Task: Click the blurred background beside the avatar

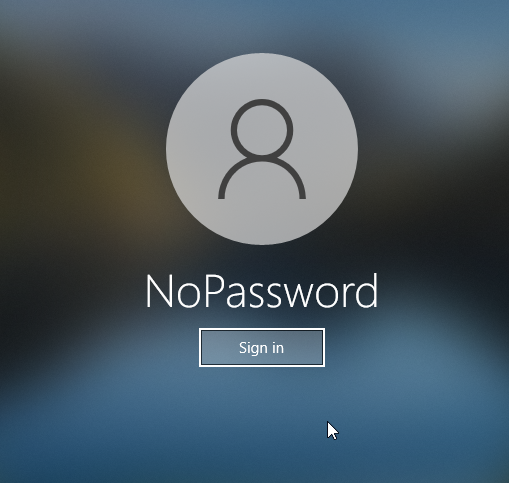Action: coord(83,150)
